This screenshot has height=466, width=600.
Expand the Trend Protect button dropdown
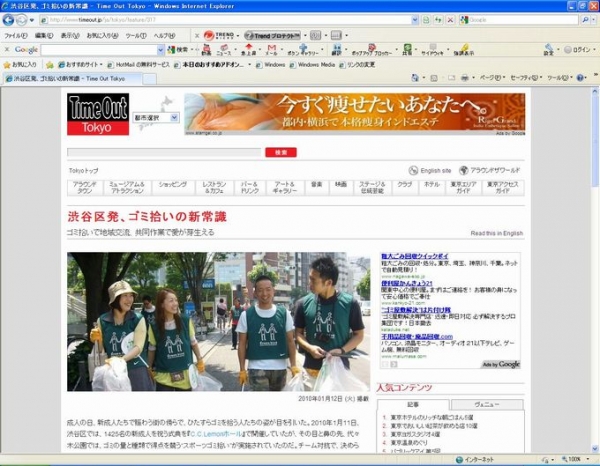click(305, 36)
